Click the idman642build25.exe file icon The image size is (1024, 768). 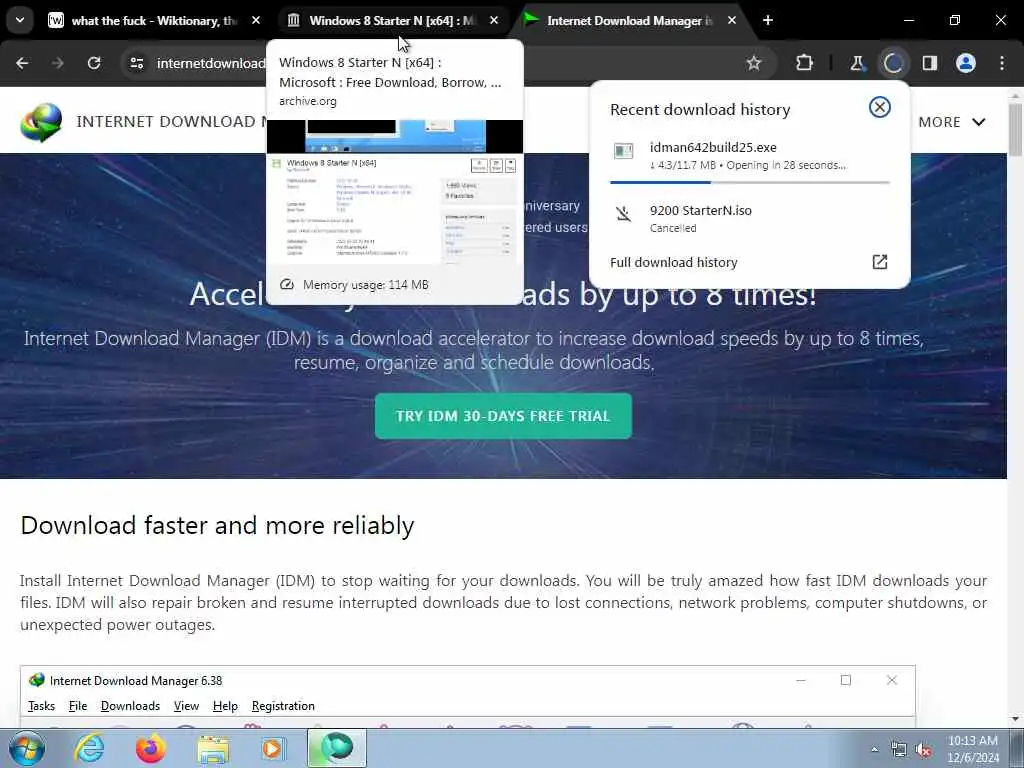point(624,152)
